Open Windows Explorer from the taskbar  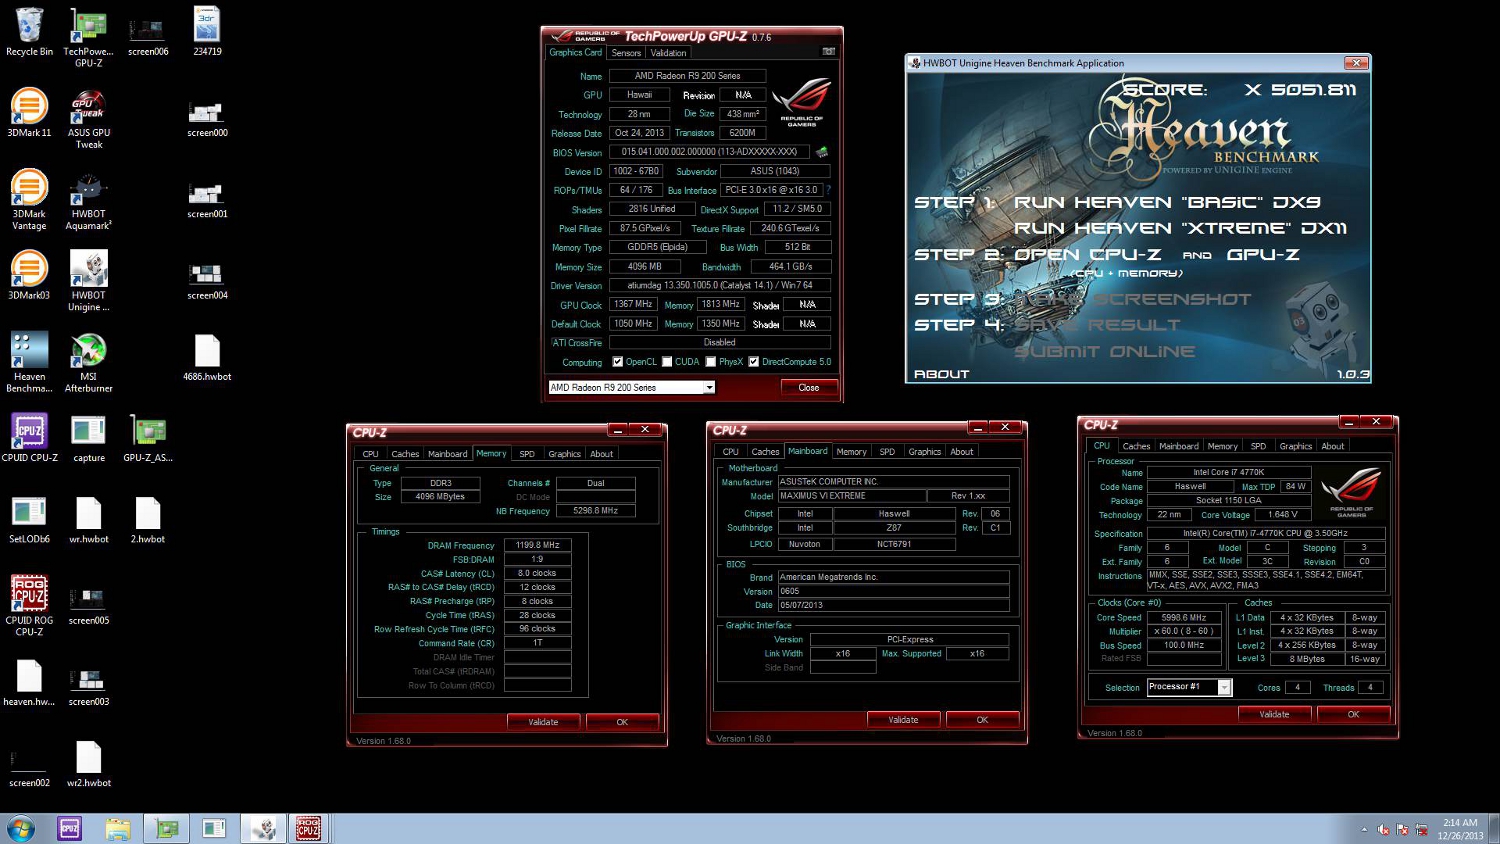[x=117, y=828]
